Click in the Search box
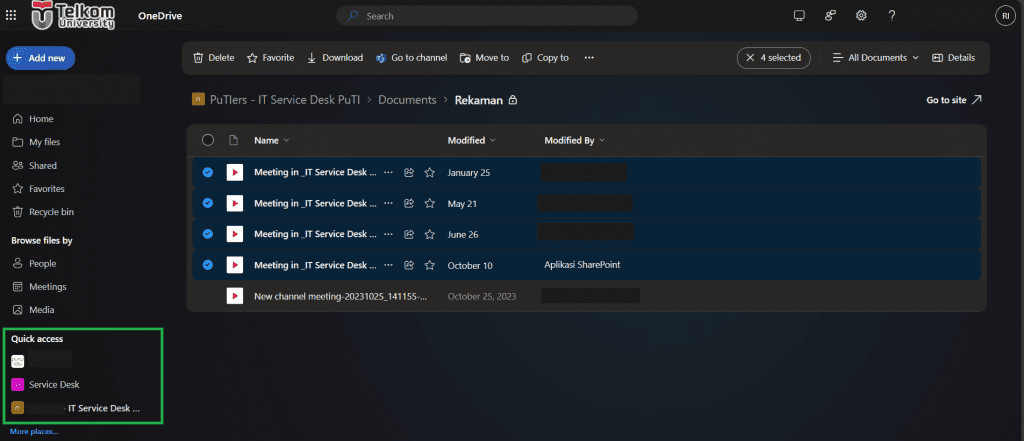 tap(487, 16)
